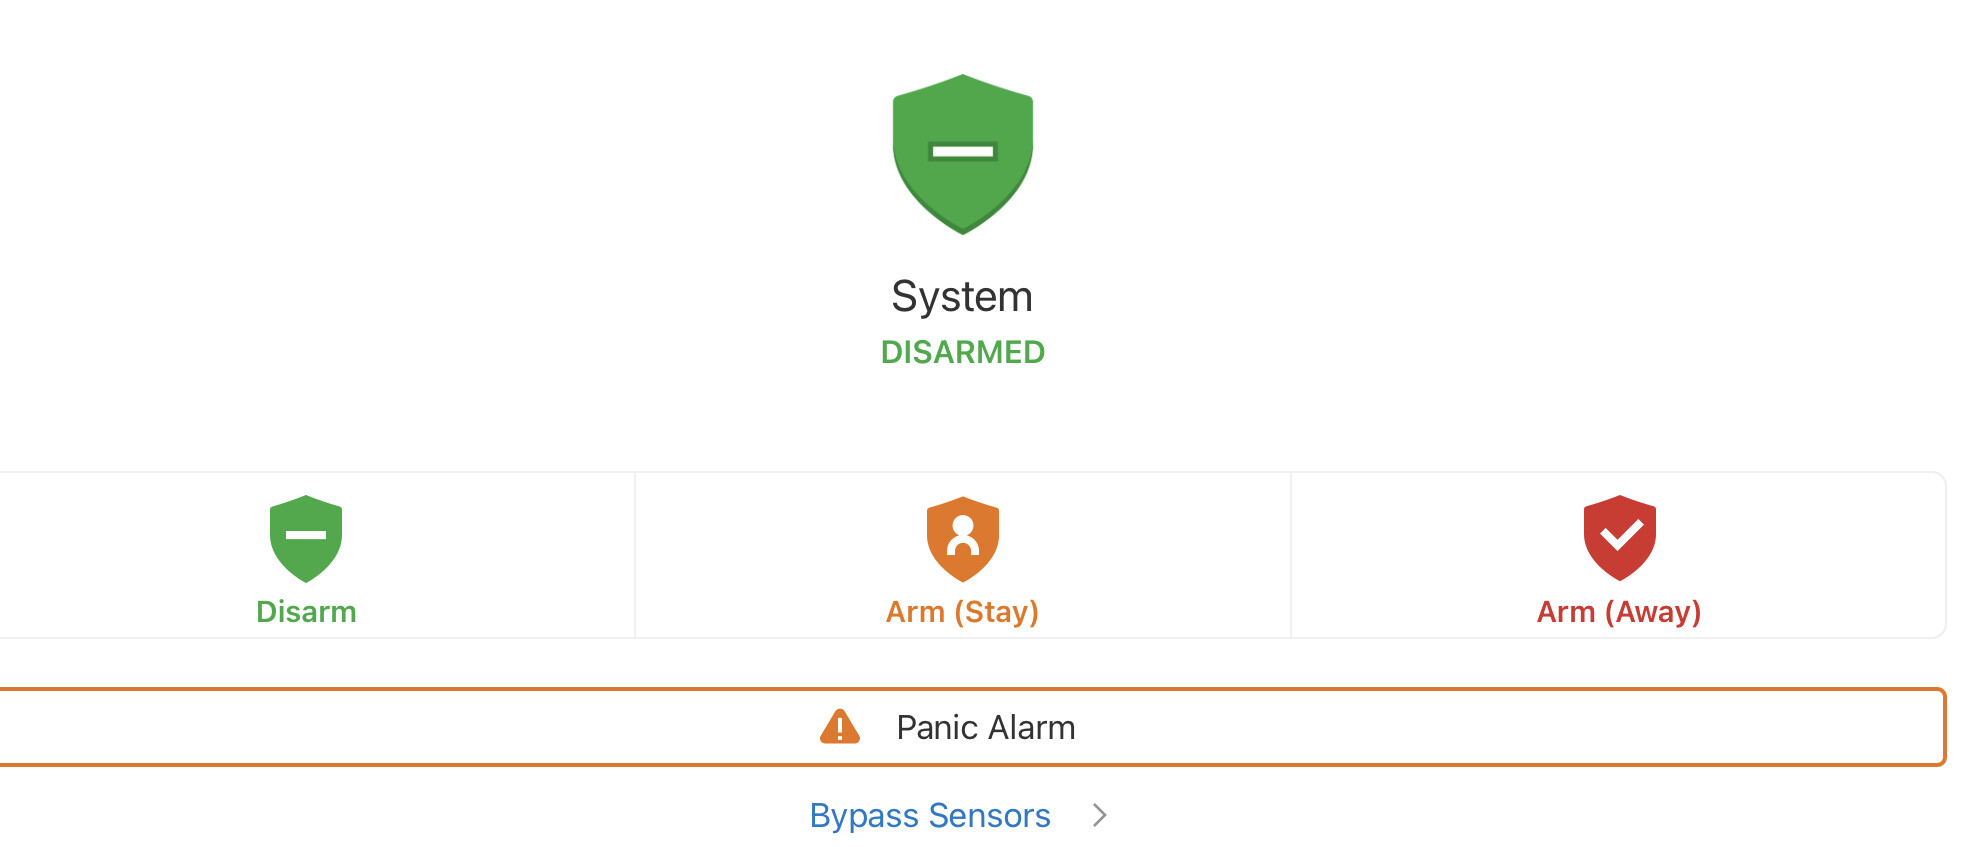Select the green Disarm shield icon
Viewport: 1979px width, 847px height.
click(306, 538)
